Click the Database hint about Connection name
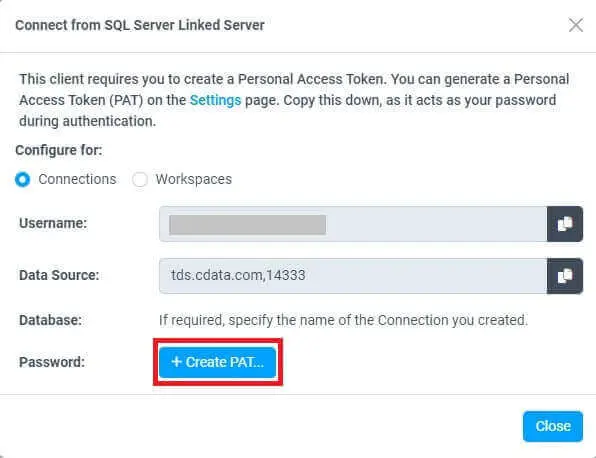Image resolution: width=596 pixels, height=458 pixels. coord(343,320)
